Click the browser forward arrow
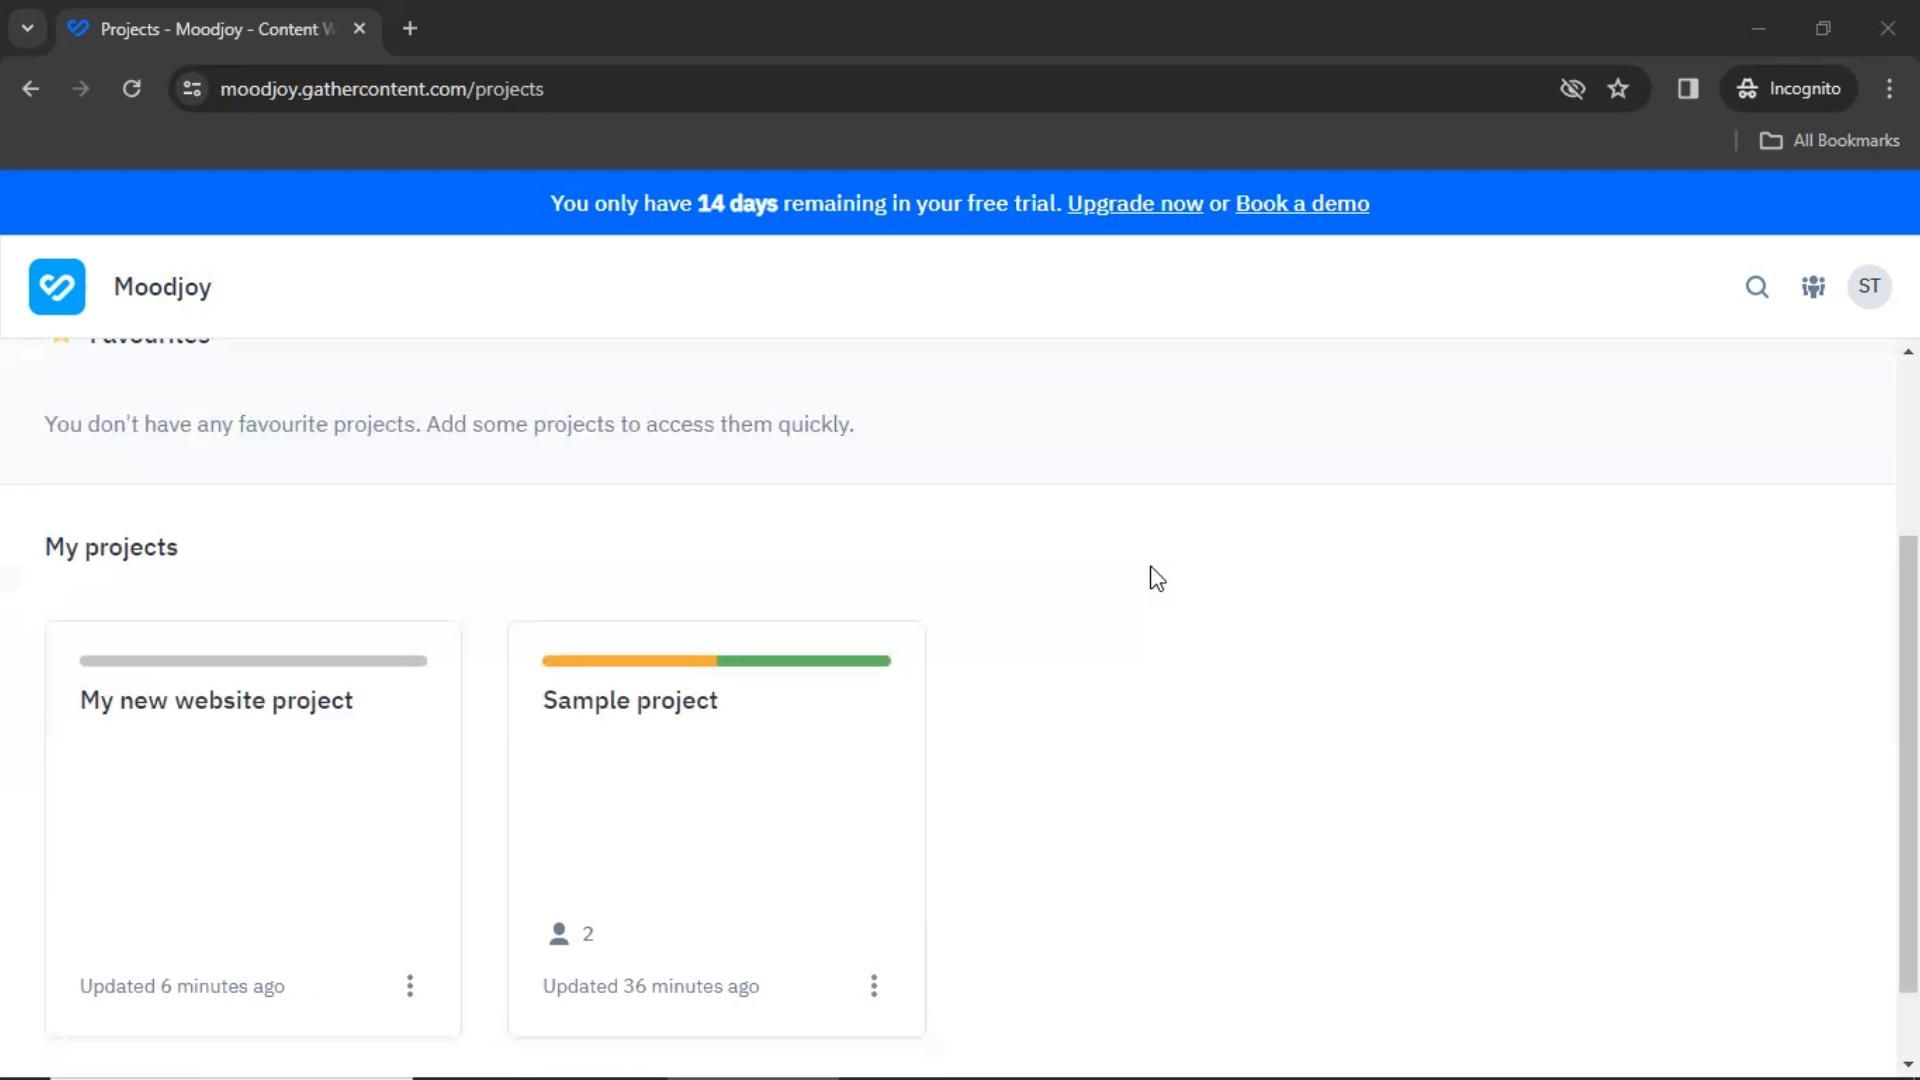1920x1080 pixels. (x=81, y=89)
